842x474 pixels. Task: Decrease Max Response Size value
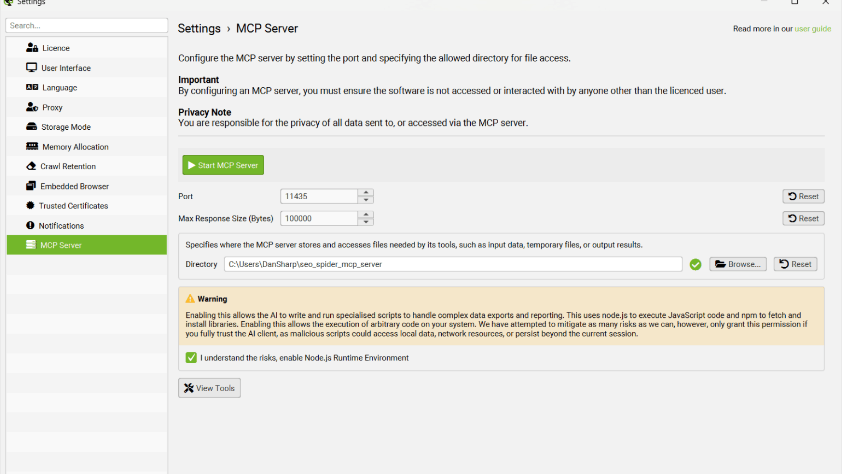coord(366,222)
